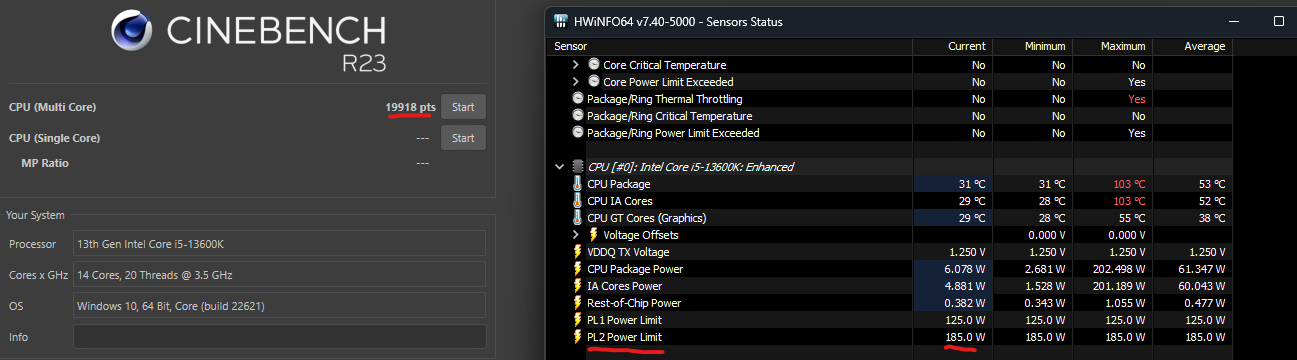Select the IA Cores Power row label
The width and height of the screenshot is (1297, 360).
coord(624,286)
